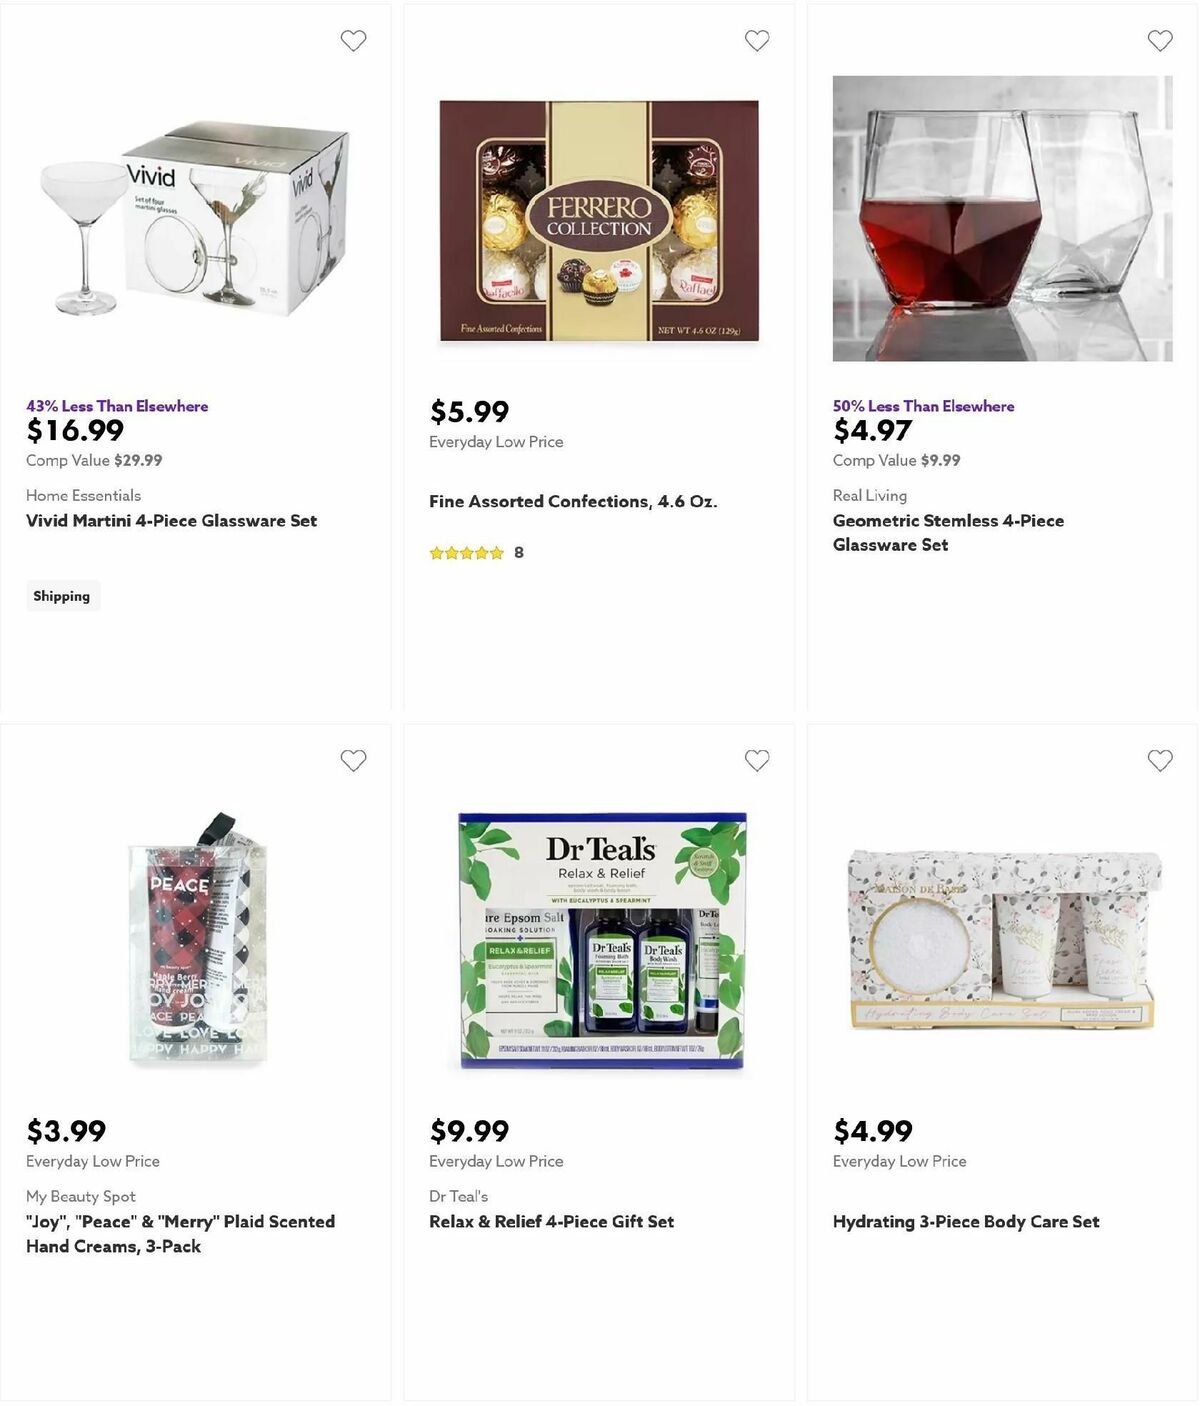Click the heart on Geometric Stemless Glassware Set
Viewport: 1200px width, 1406px height.
click(x=1160, y=40)
